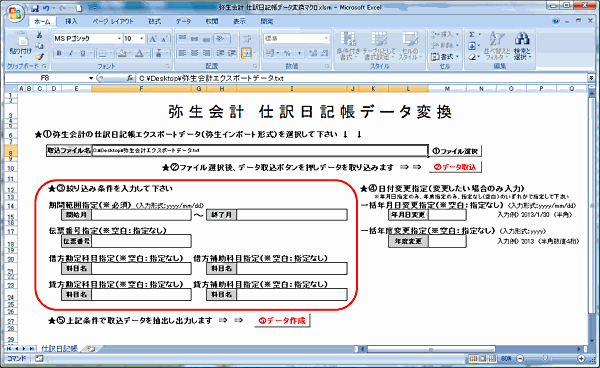Align text left
This screenshot has width=600, height=368.
click(183, 53)
